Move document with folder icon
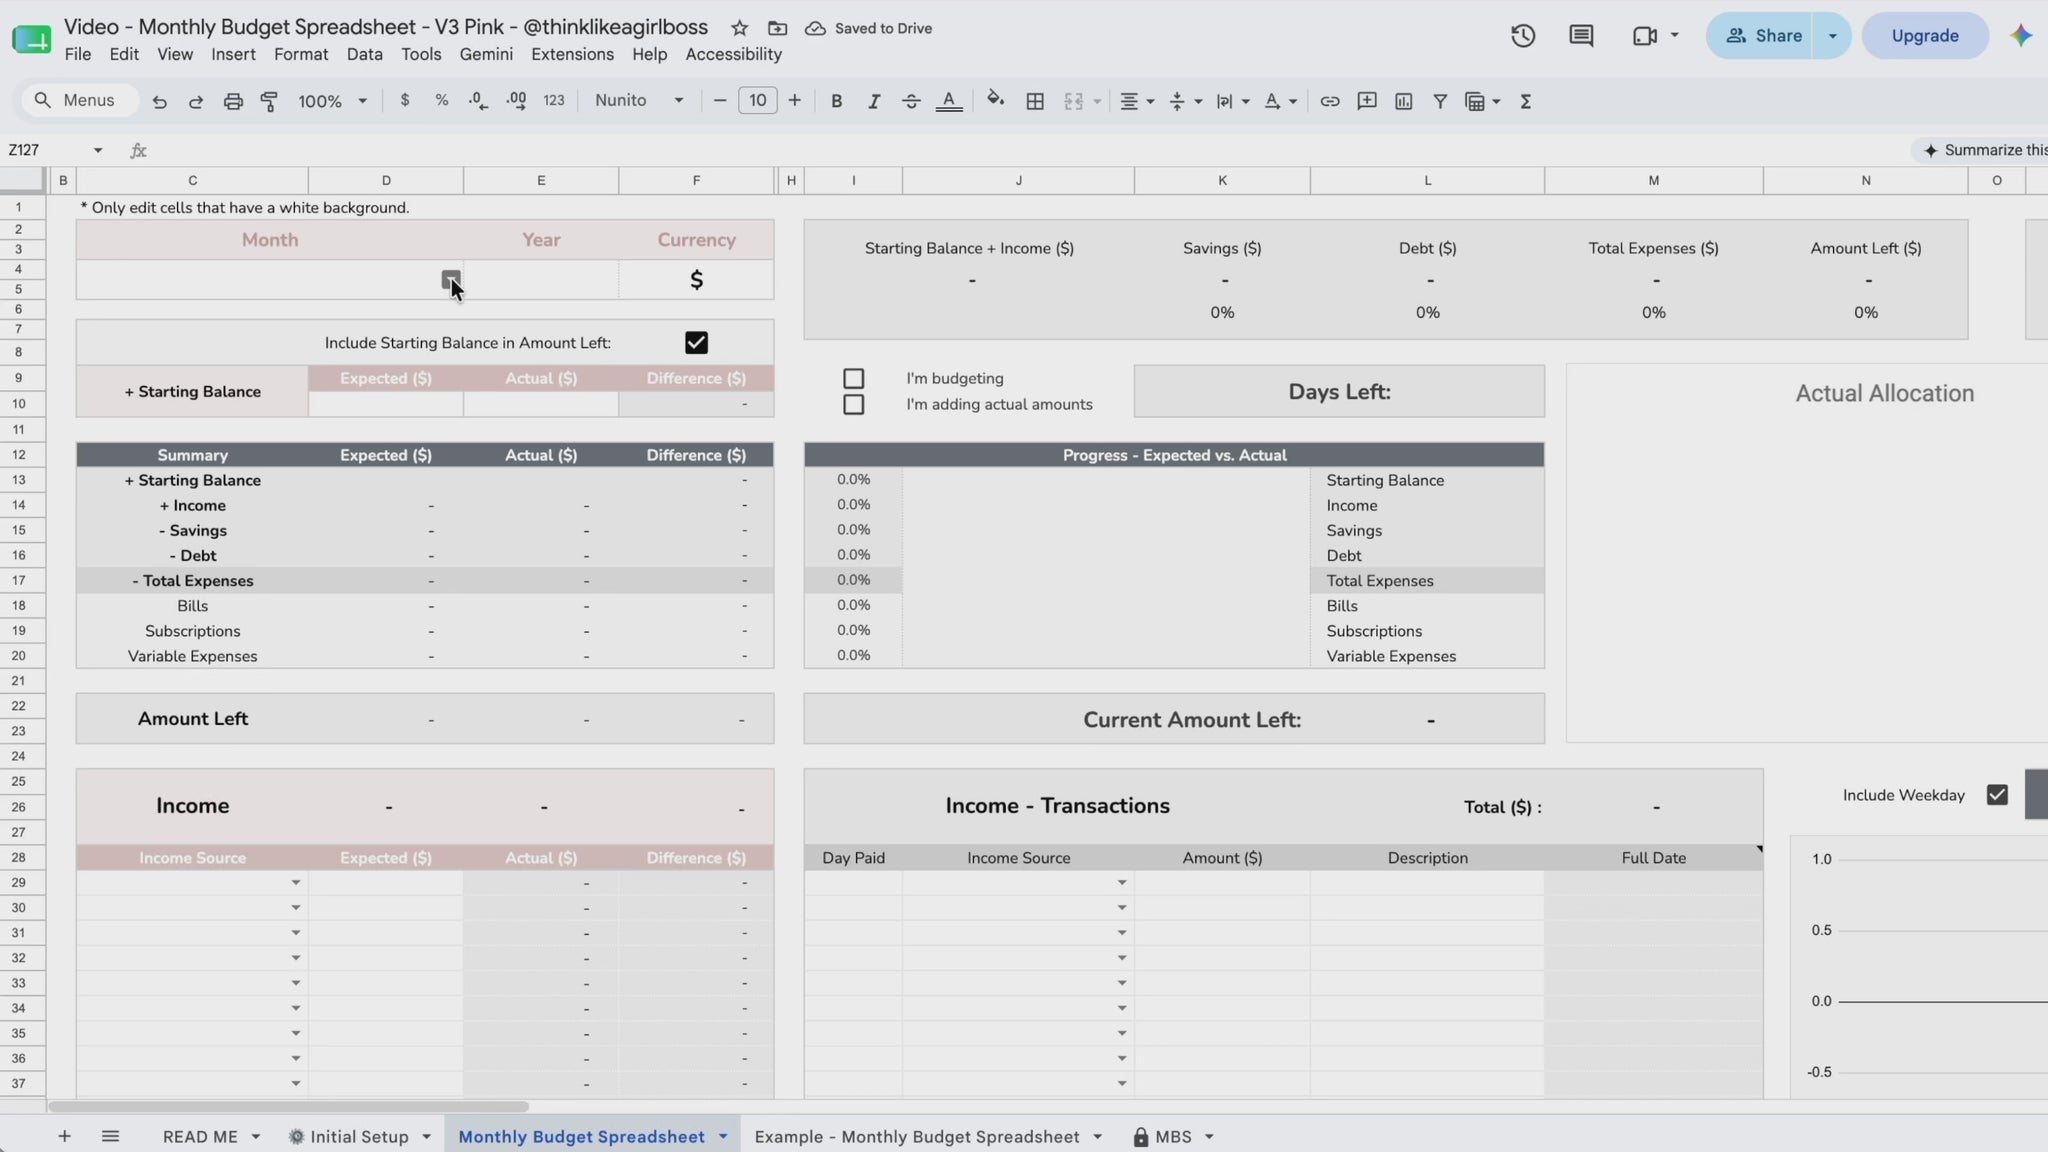The height and width of the screenshot is (1152, 2048). [777, 28]
